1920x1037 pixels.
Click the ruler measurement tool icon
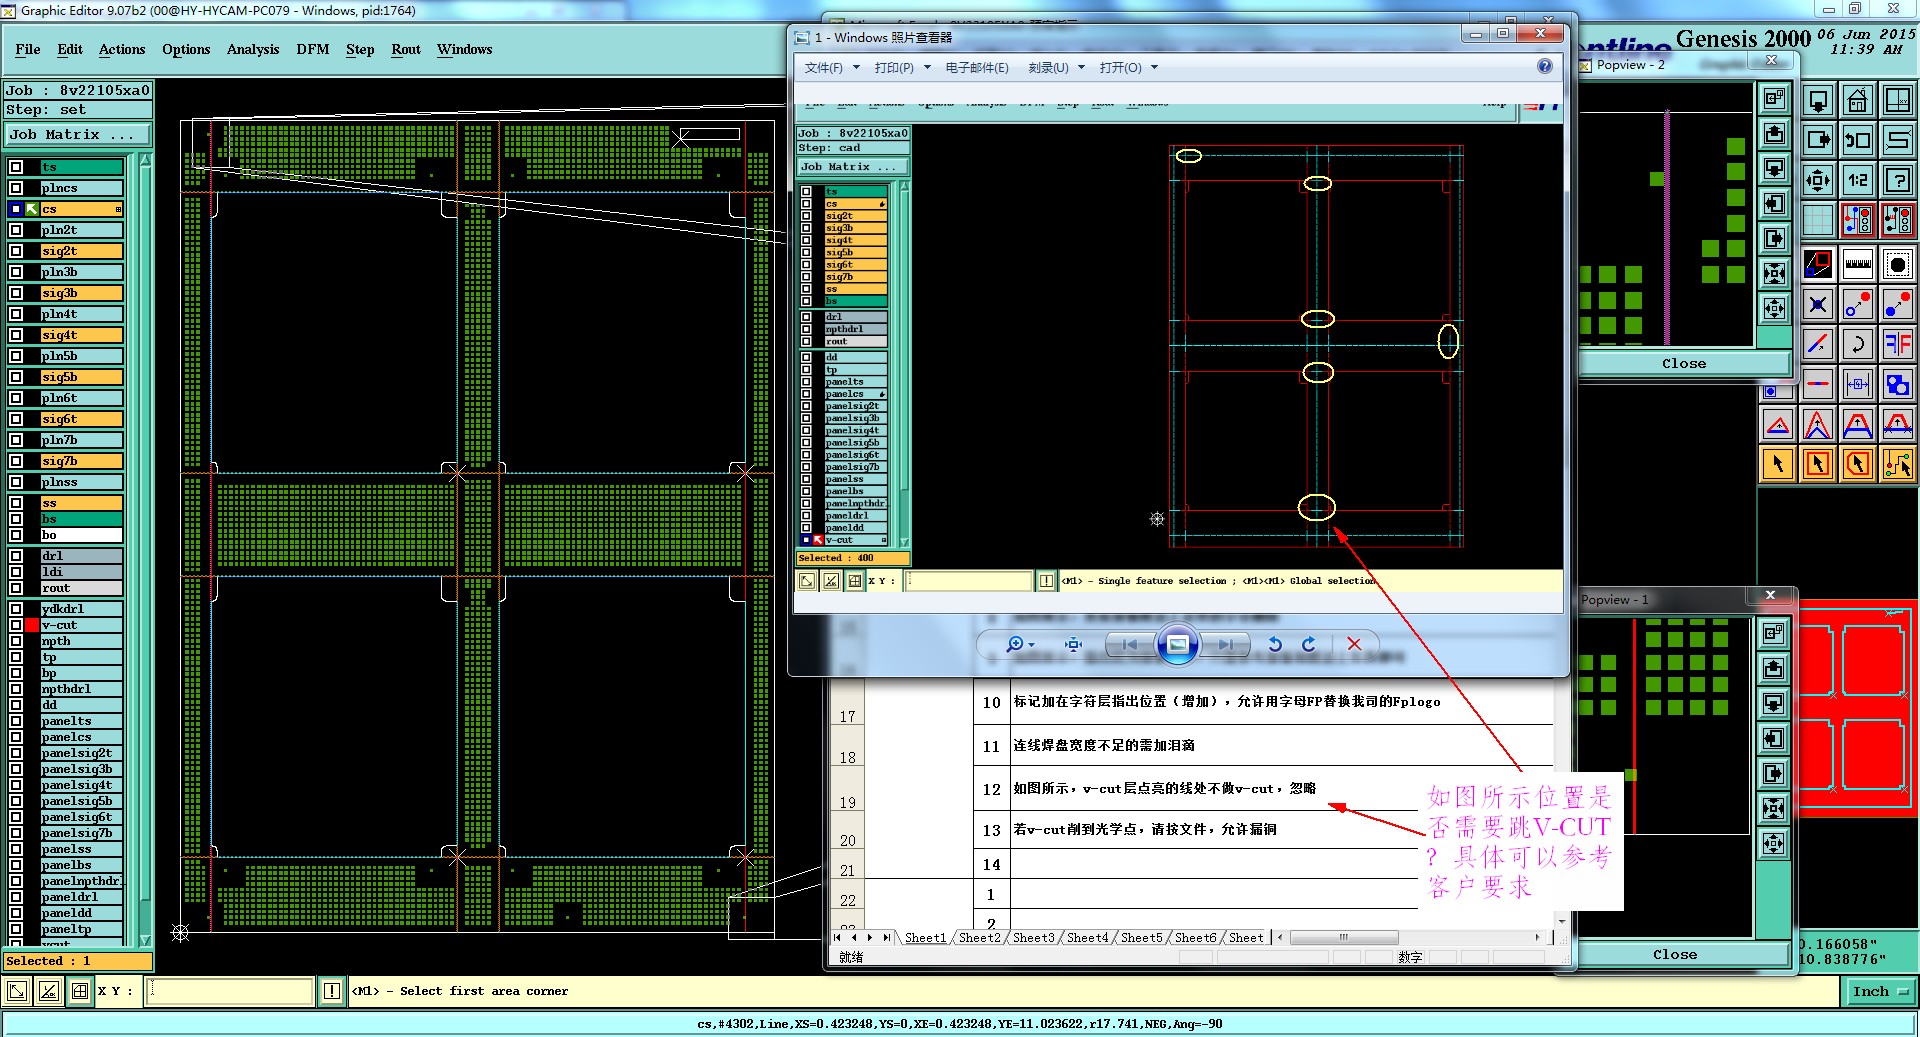click(x=1857, y=264)
